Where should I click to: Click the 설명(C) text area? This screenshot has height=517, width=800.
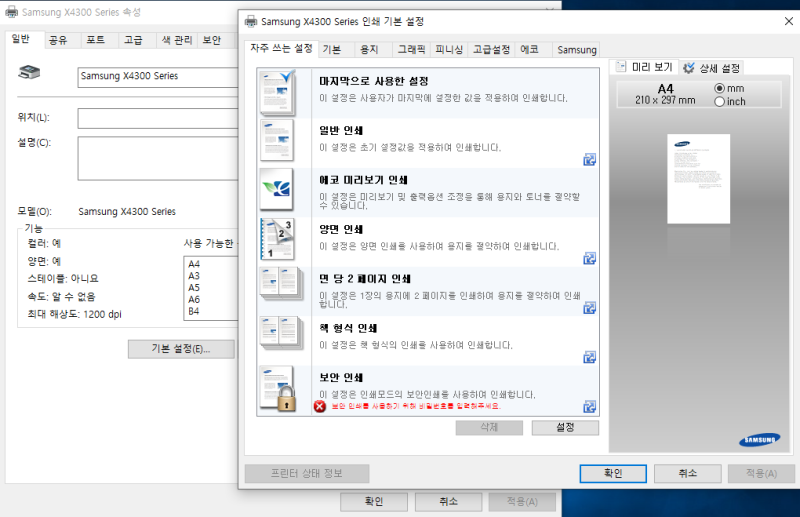(158, 158)
